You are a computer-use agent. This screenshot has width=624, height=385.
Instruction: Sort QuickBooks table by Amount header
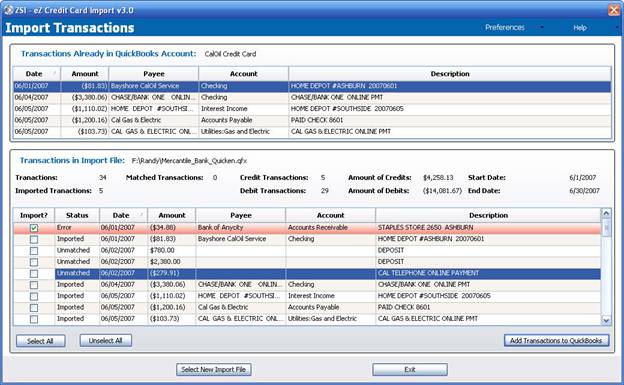(x=85, y=74)
